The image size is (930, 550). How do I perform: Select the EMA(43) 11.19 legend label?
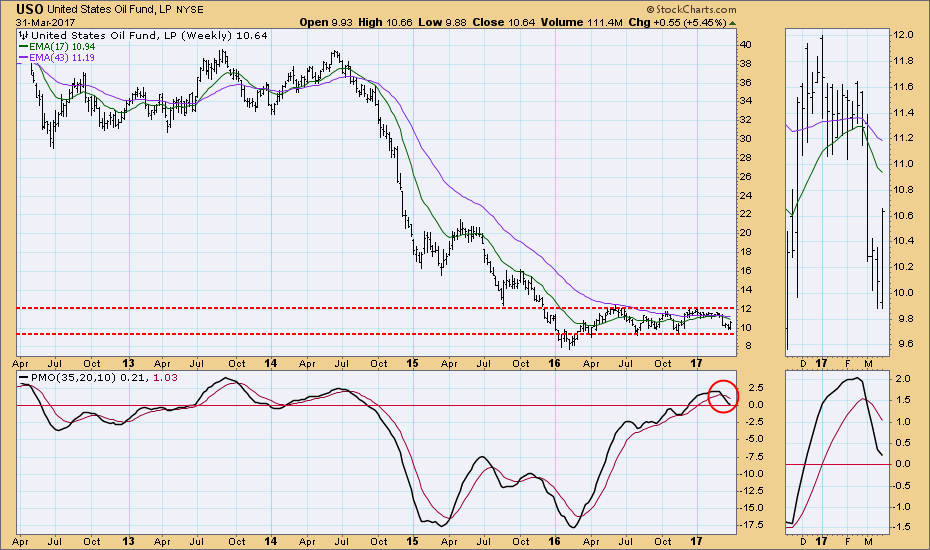64,59
